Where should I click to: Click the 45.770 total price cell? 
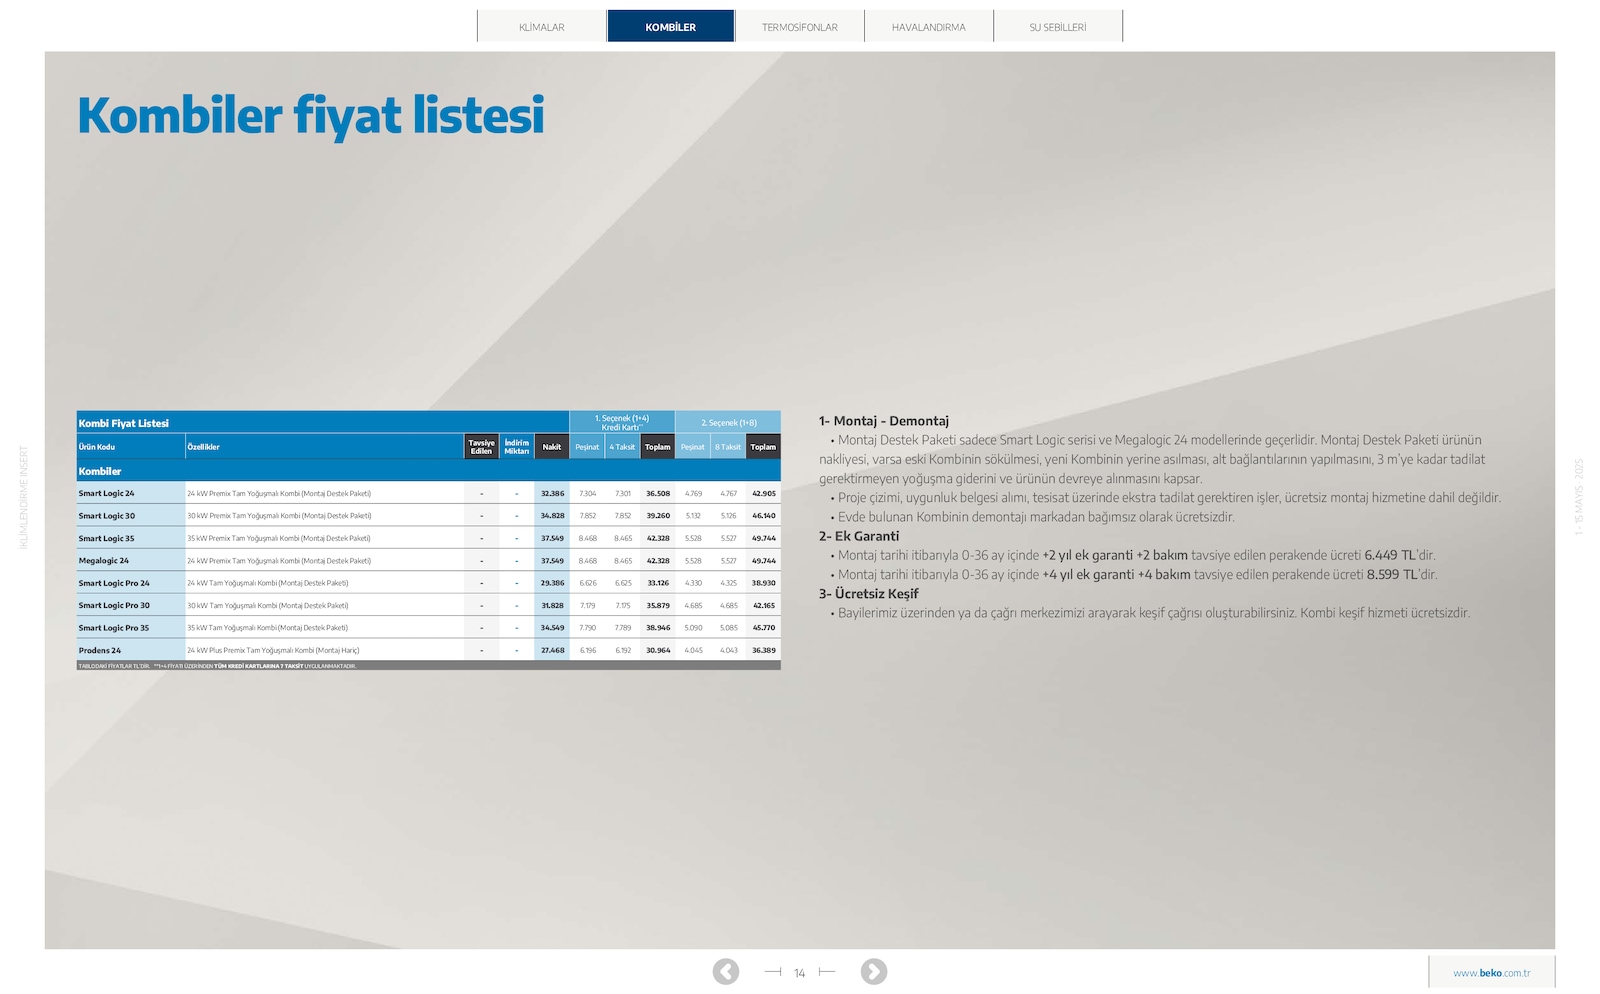[764, 628]
